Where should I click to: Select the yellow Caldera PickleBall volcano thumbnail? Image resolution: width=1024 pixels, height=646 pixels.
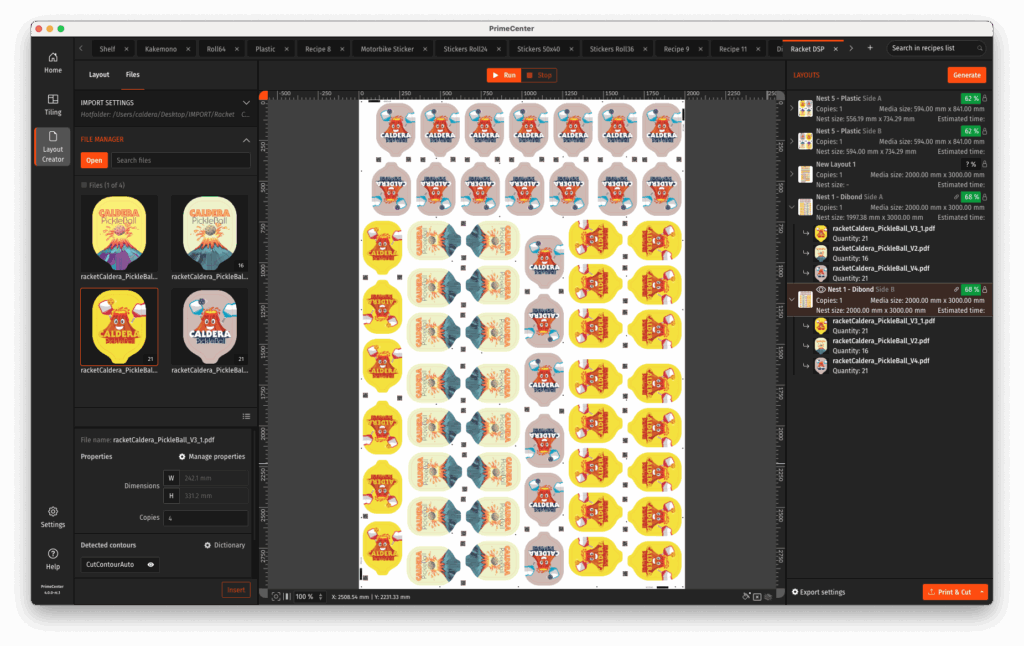(119, 233)
